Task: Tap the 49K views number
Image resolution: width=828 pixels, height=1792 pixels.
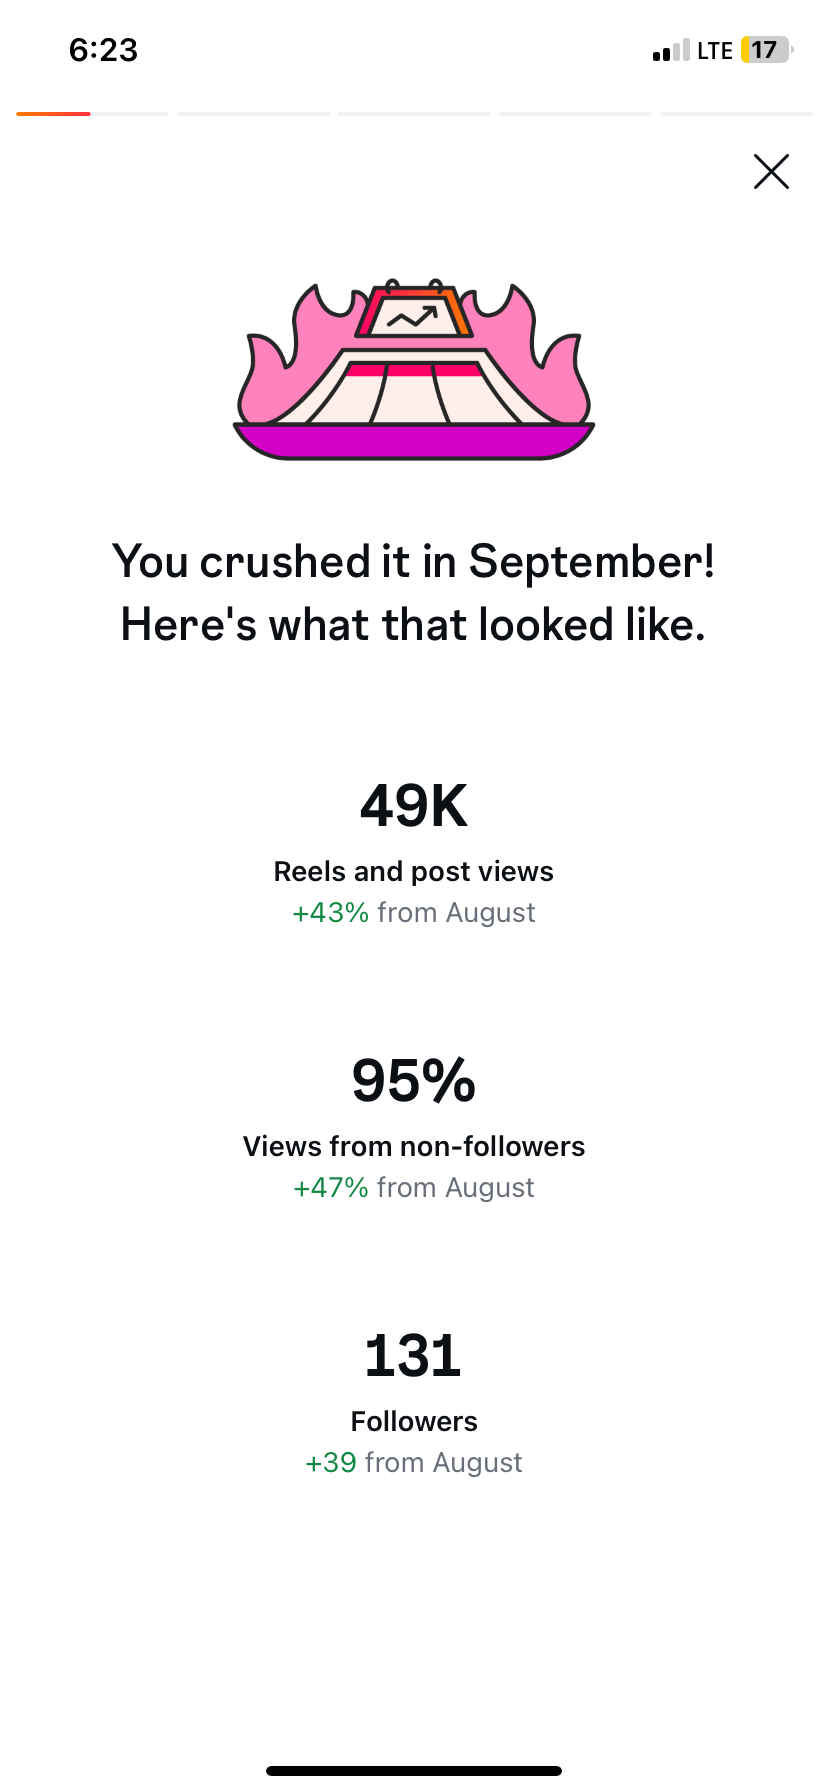Action: click(414, 806)
